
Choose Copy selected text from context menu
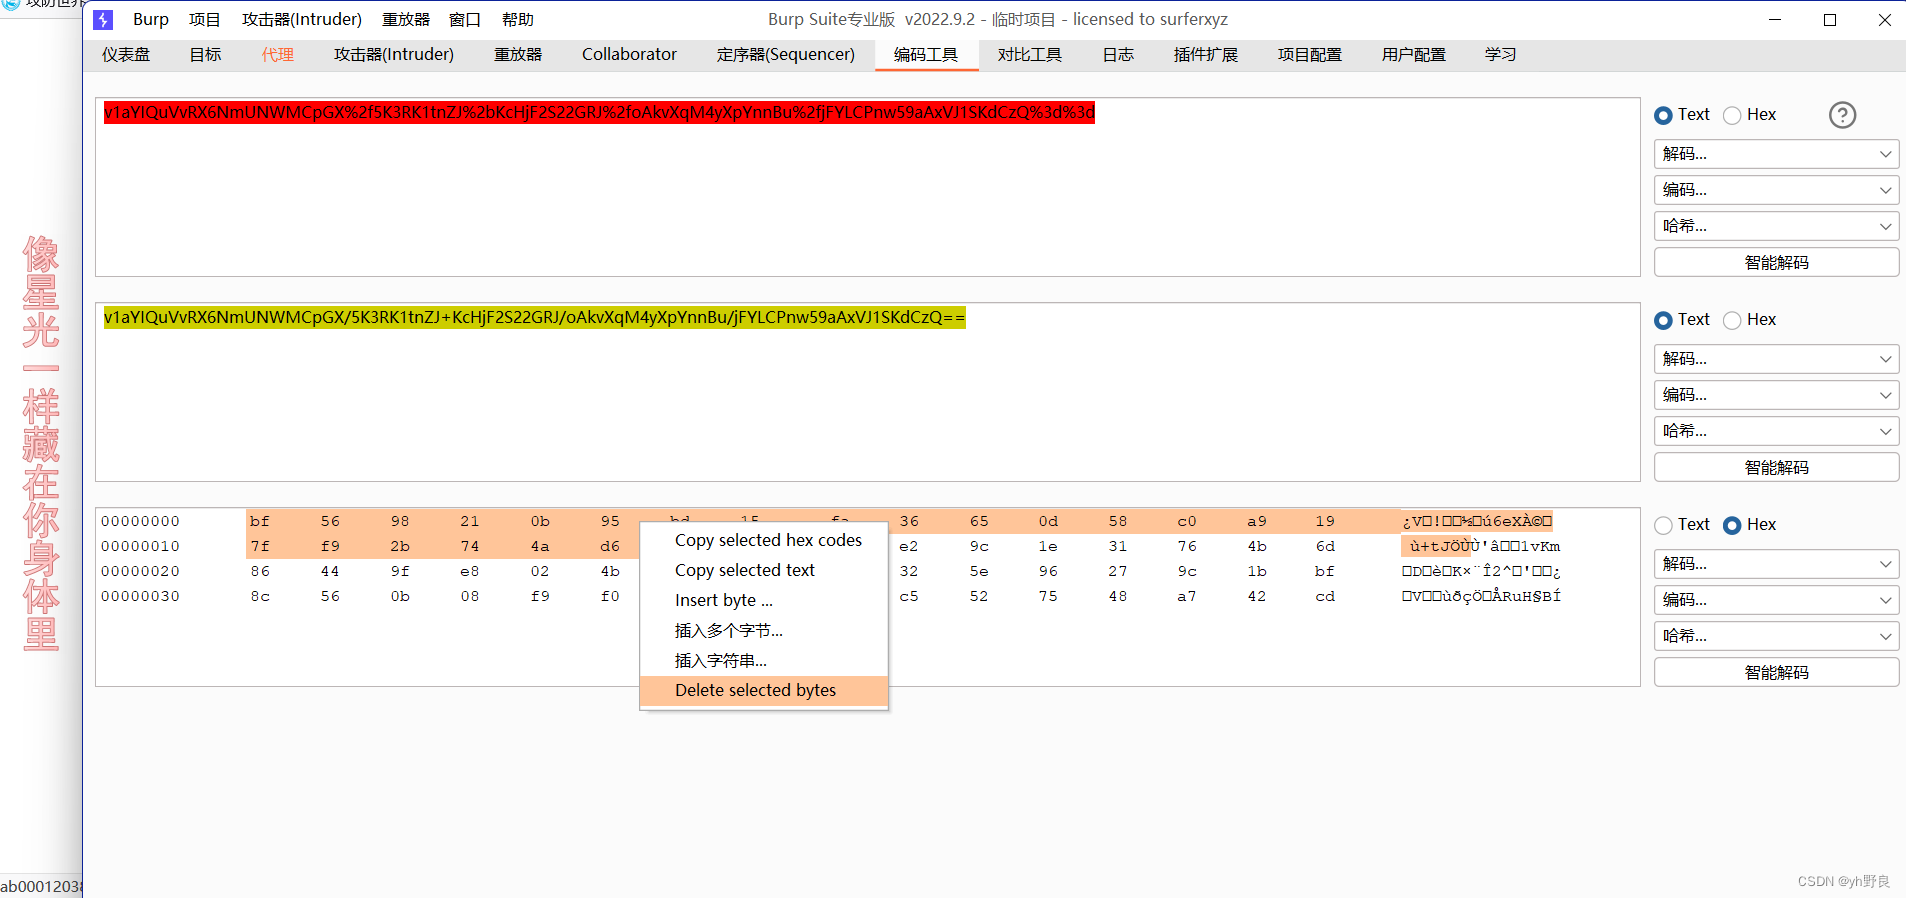[764, 570]
